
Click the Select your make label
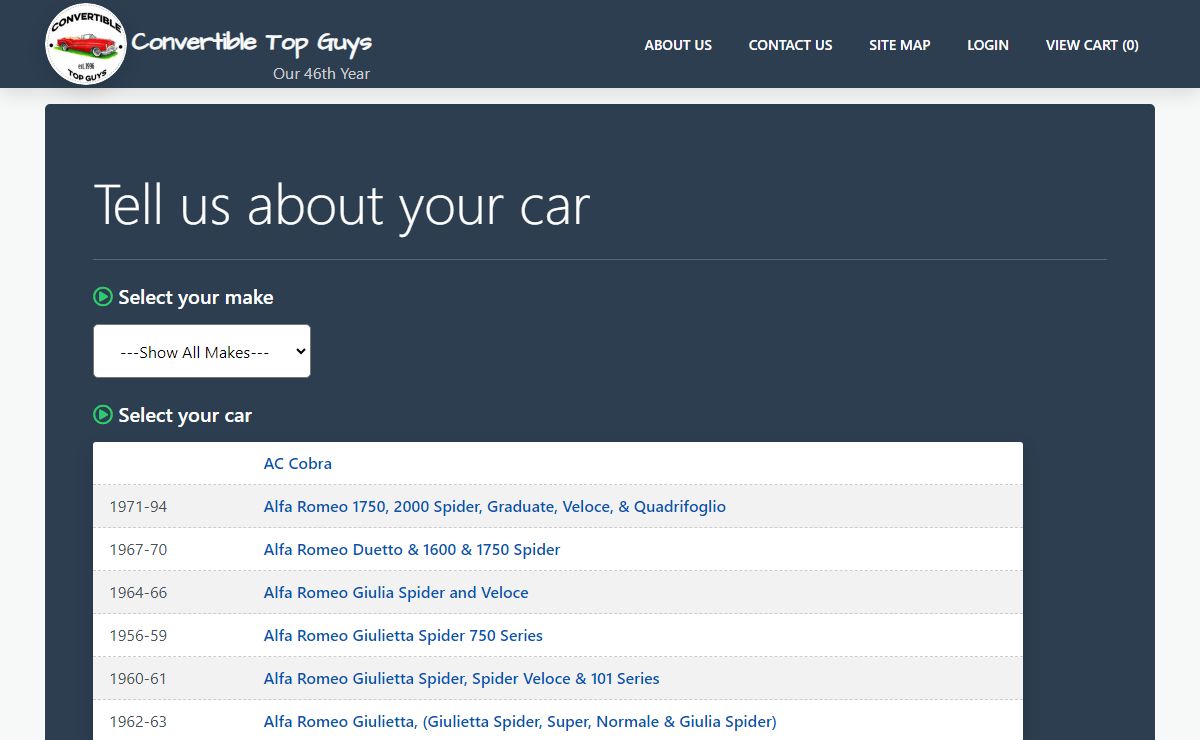pyautogui.click(x=196, y=297)
